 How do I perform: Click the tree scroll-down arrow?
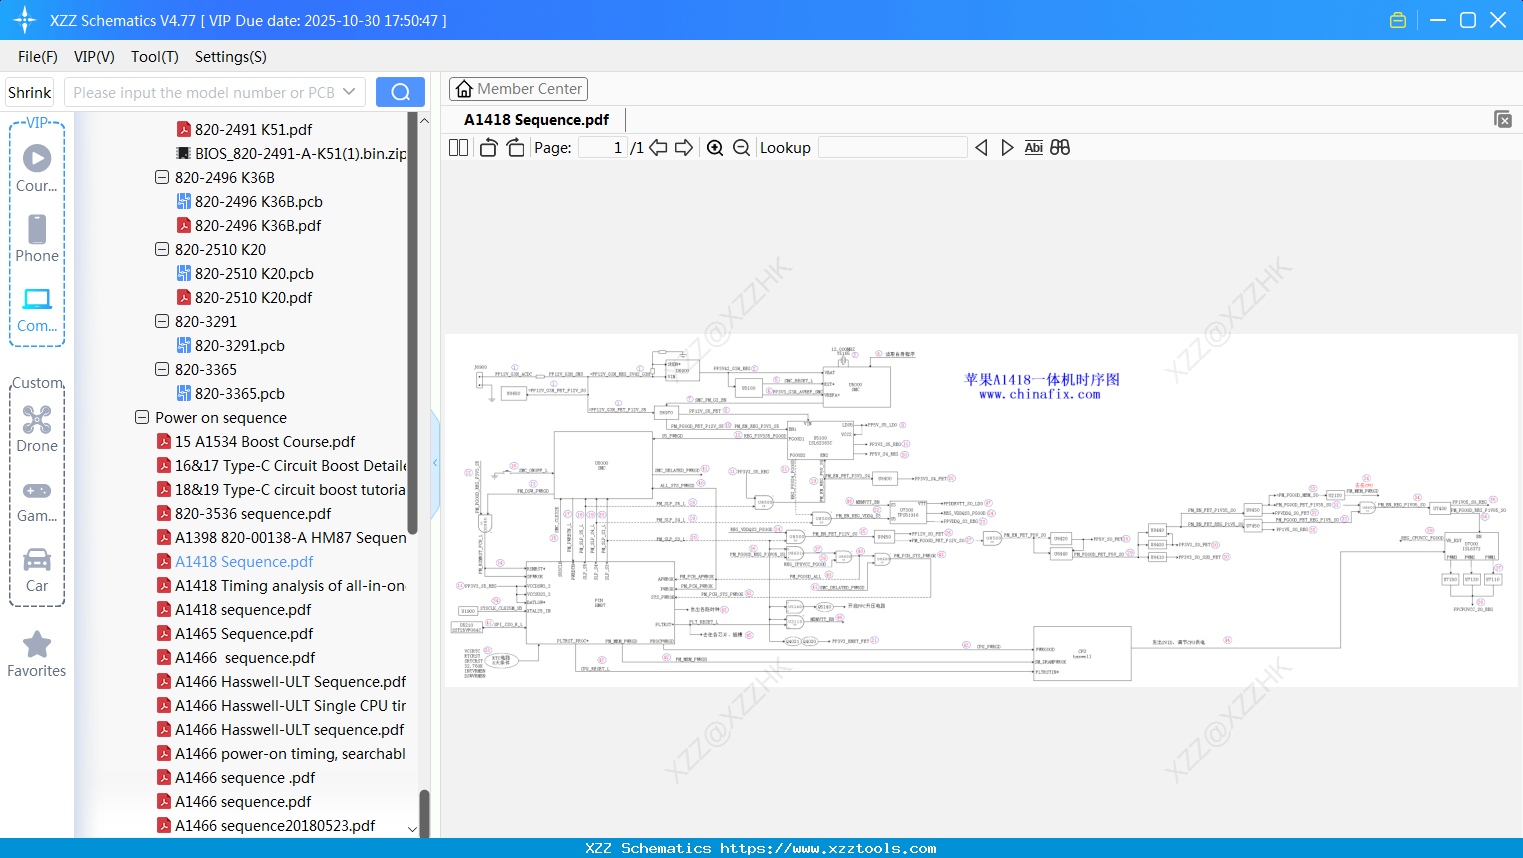coord(413,829)
